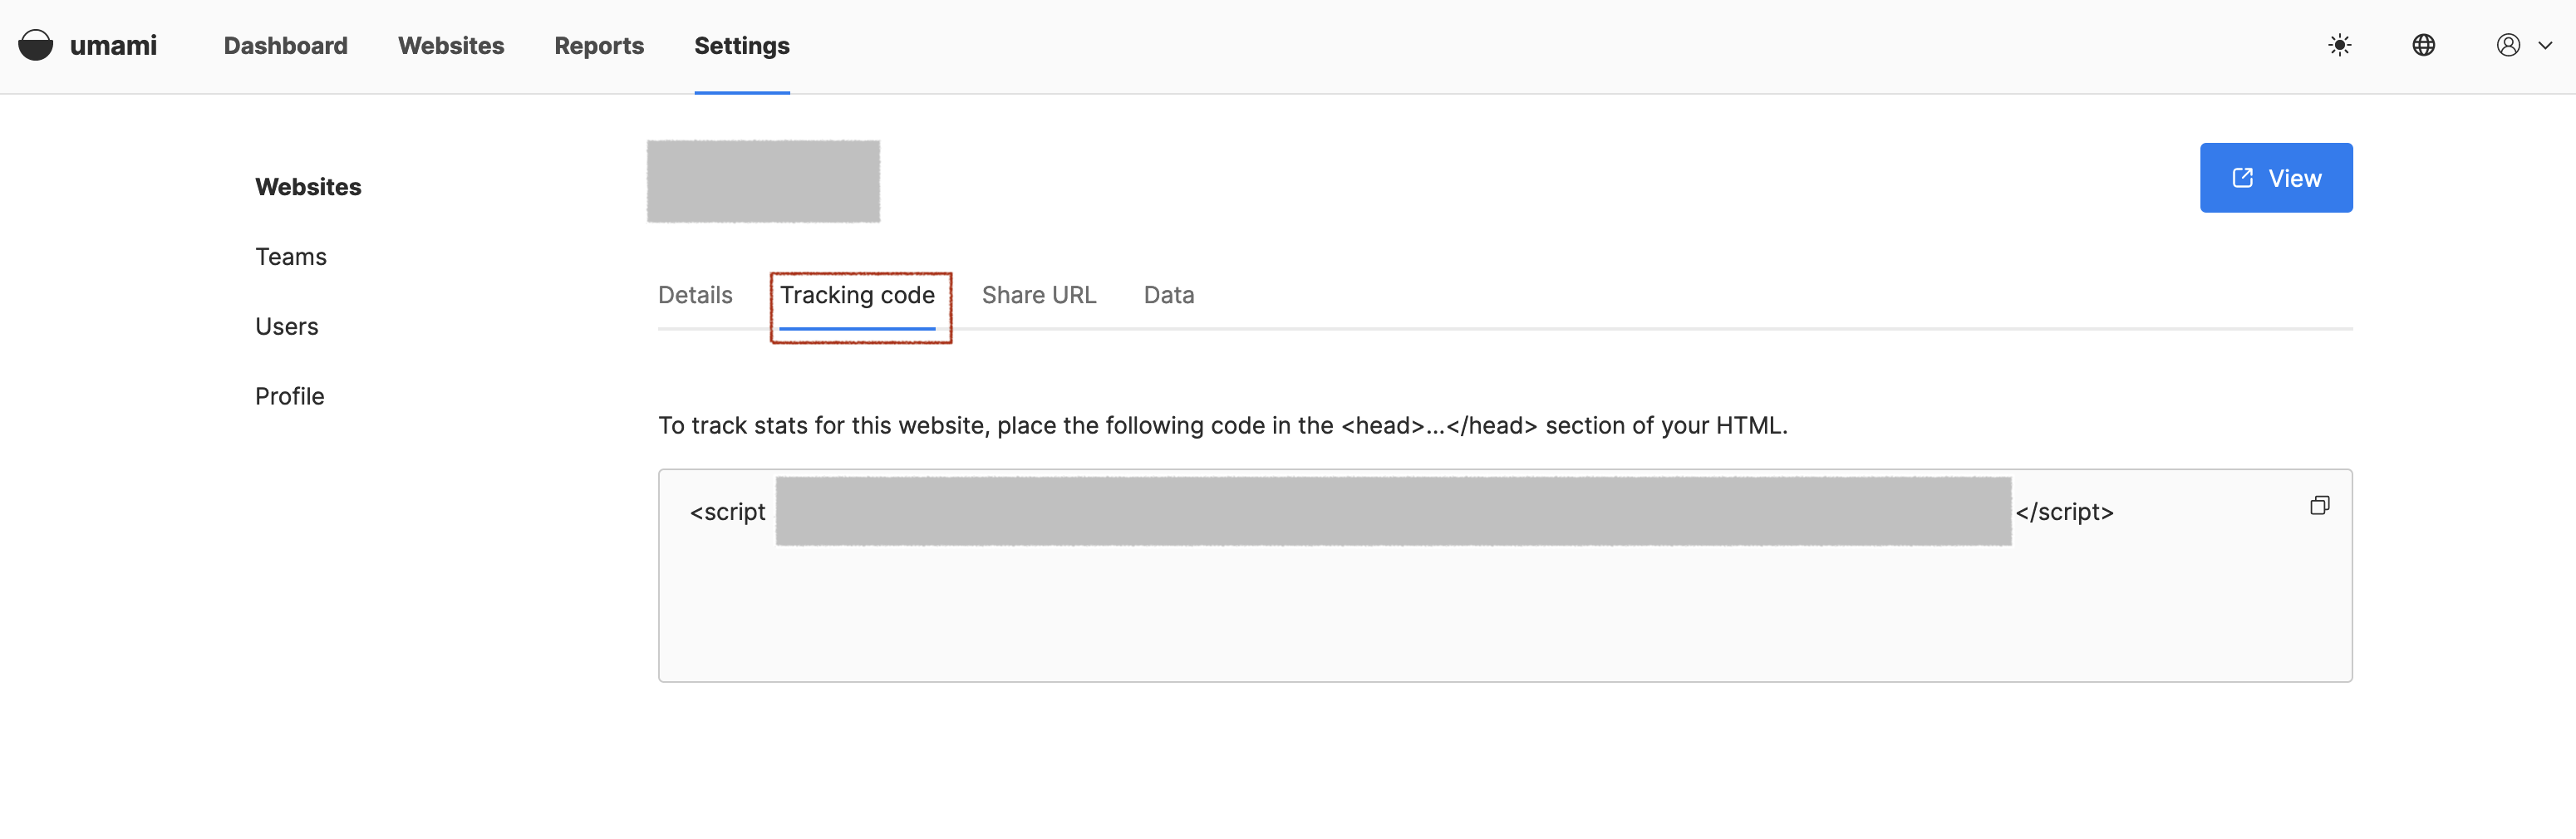Select the Tracking code tab
Screen dimensions: 2576x839
click(x=857, y=295)
